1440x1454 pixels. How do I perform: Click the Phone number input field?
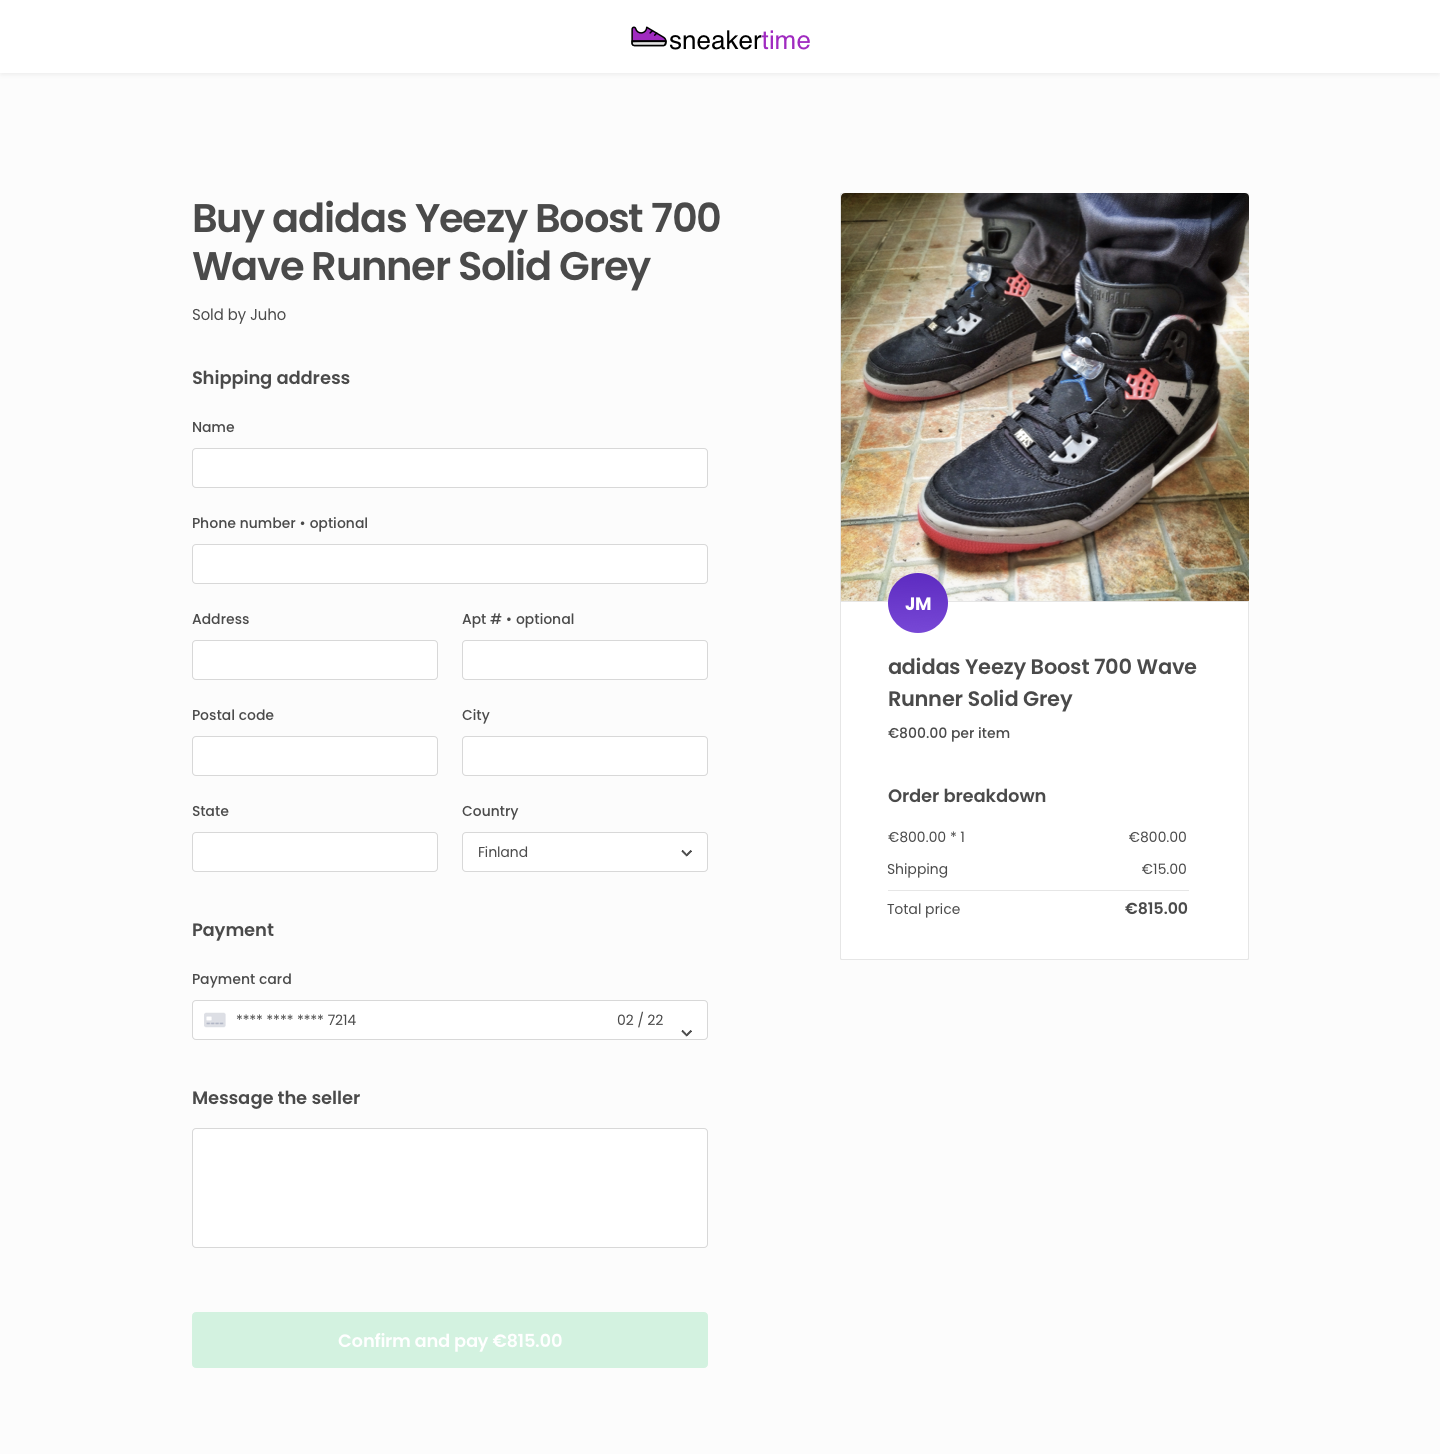[x=449, y=563]
